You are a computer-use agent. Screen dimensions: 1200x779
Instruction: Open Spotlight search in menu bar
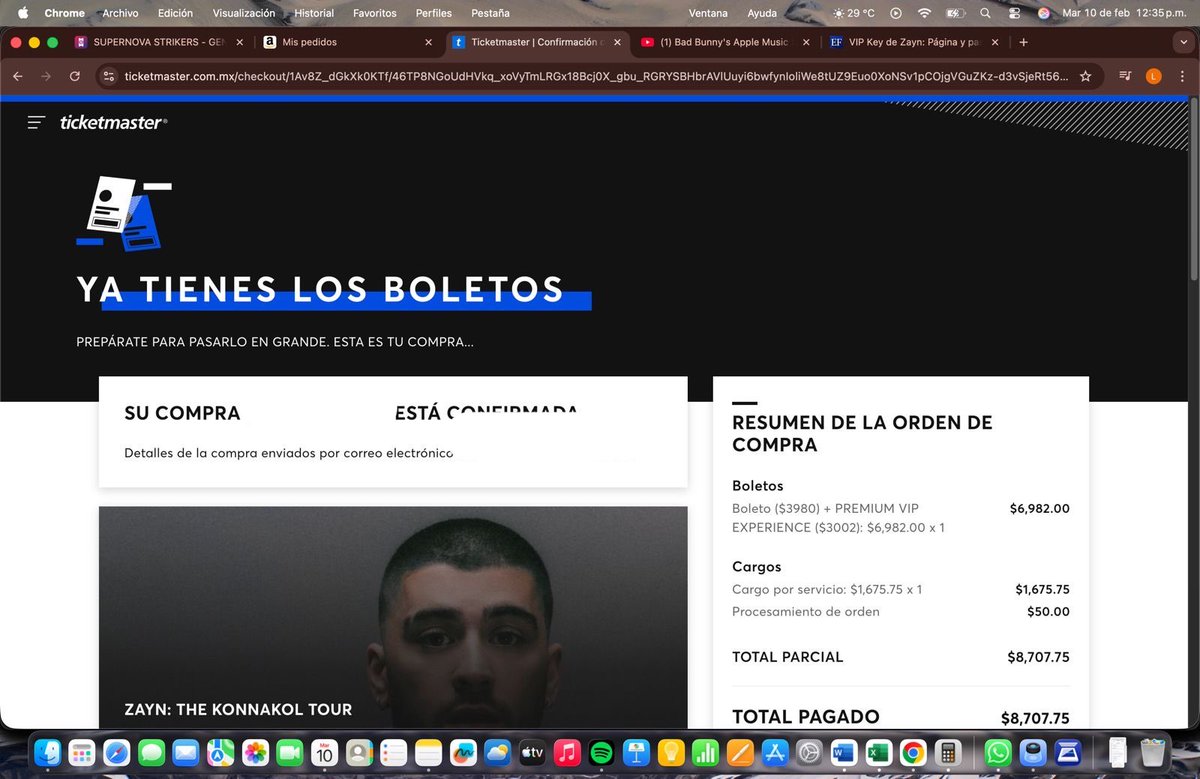(x=985, y=13)
